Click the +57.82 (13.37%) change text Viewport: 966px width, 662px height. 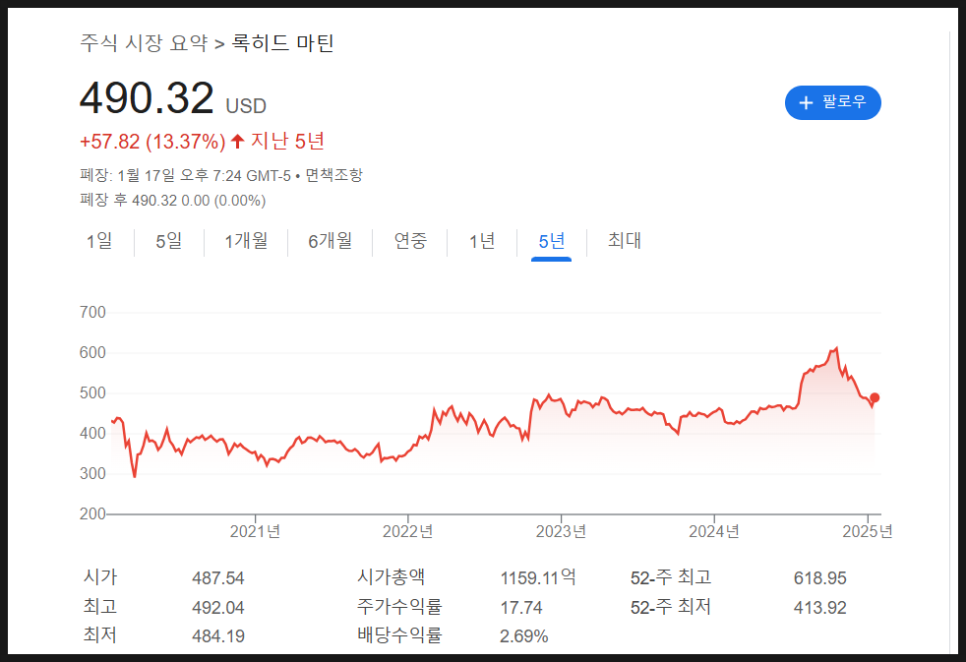[152, 142]
